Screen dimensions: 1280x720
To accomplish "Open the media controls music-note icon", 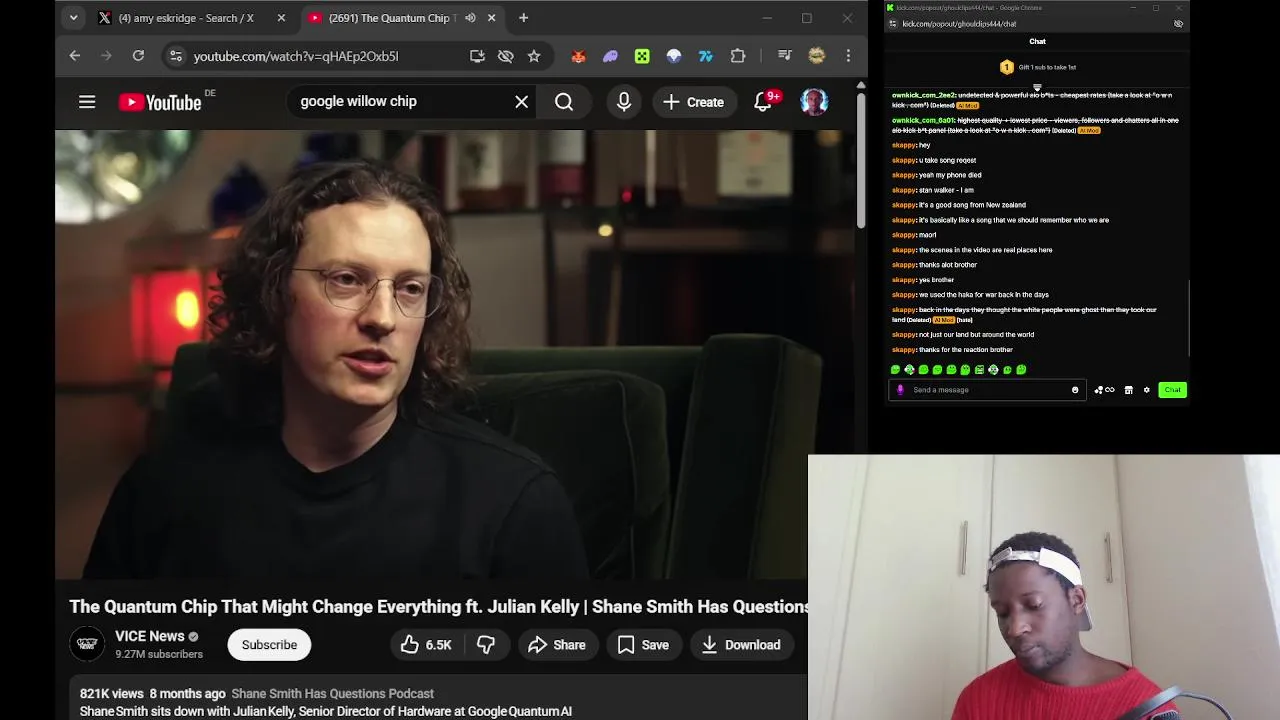I will click(785, 56).
